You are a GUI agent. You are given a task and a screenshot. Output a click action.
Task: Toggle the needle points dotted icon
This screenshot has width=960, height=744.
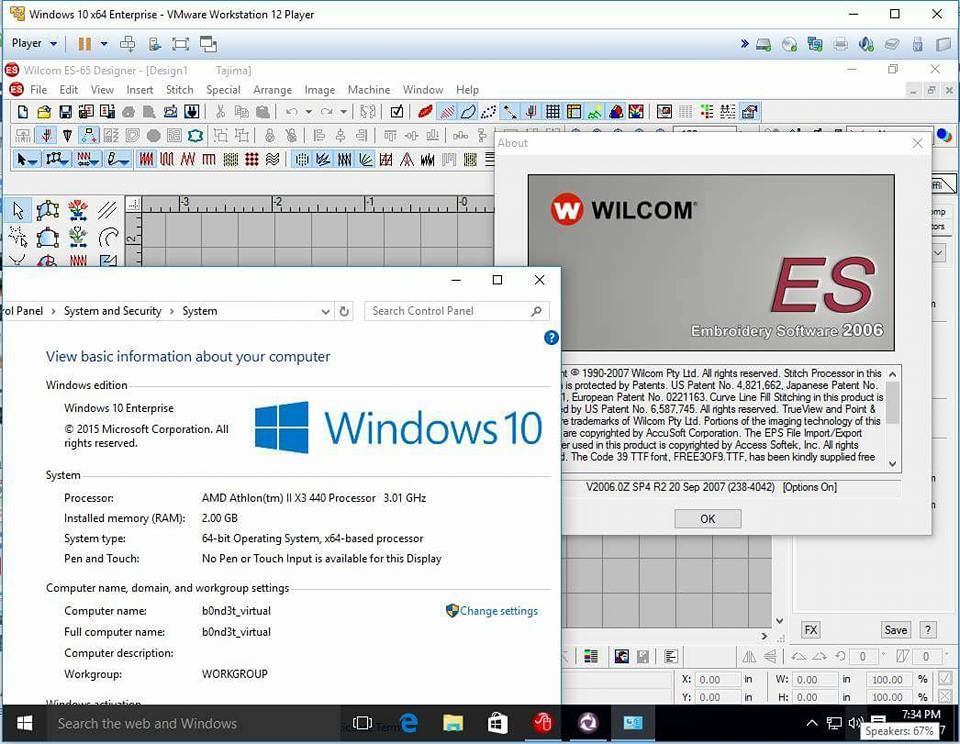(488, 111)
